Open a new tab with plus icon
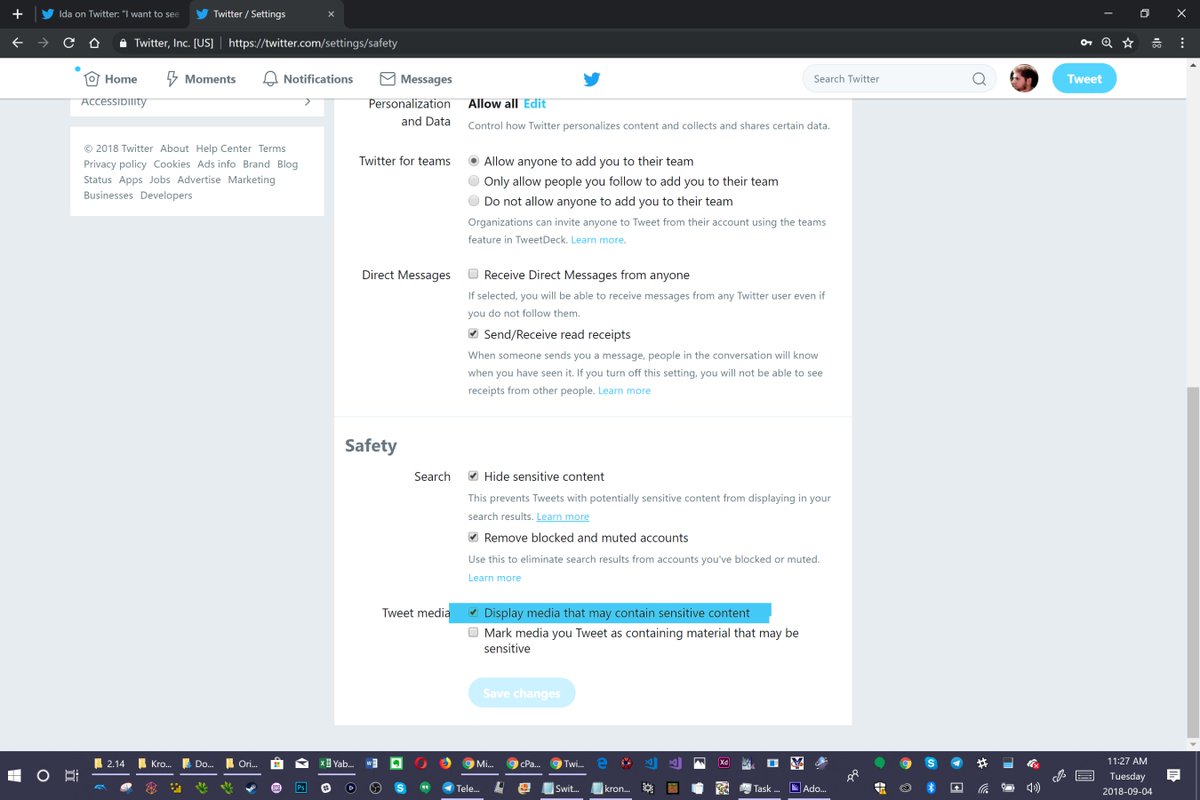Image resolution: width=1200 pixels, height=800 pixels. click(16, 14)
